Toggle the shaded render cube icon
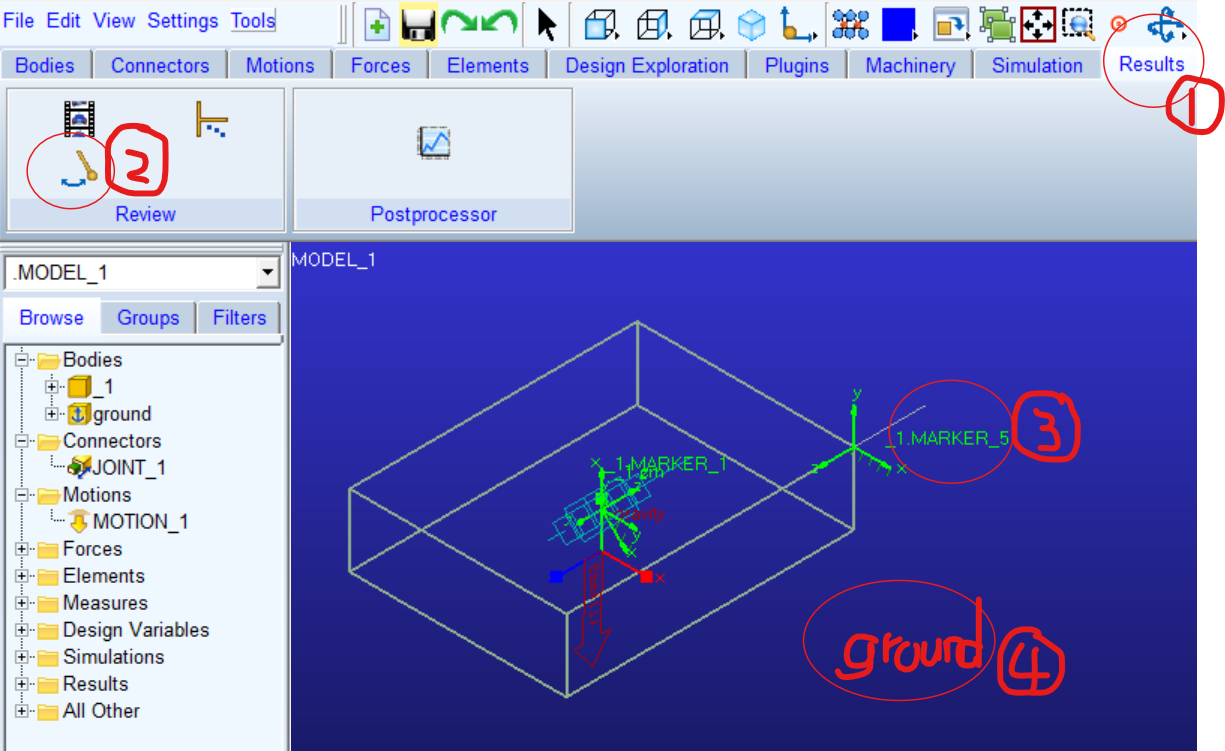The image size is (1225, 751). pyautogui.click(x=752, y=25)
